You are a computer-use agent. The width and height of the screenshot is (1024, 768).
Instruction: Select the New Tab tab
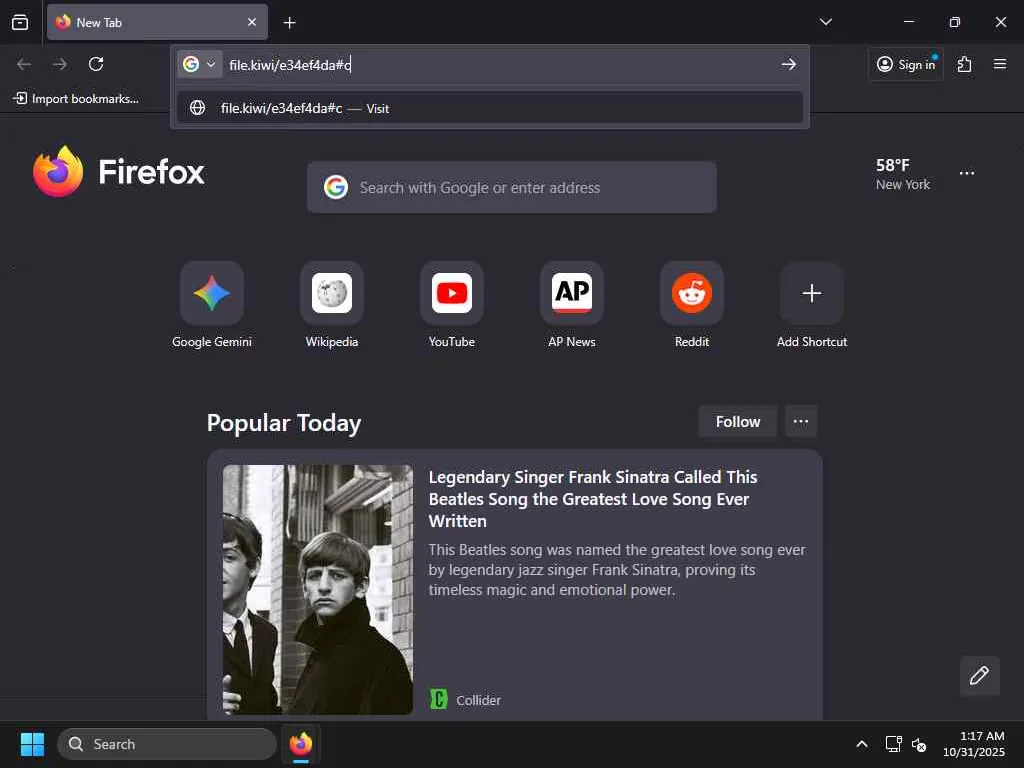157,22
